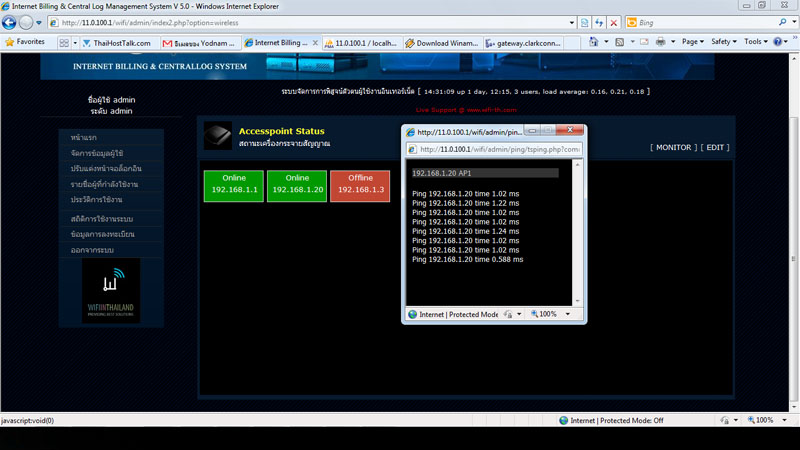Screen dimensions: 800x450
Task: Click the main status bar 100% zoom button
Action: (761, 420)
